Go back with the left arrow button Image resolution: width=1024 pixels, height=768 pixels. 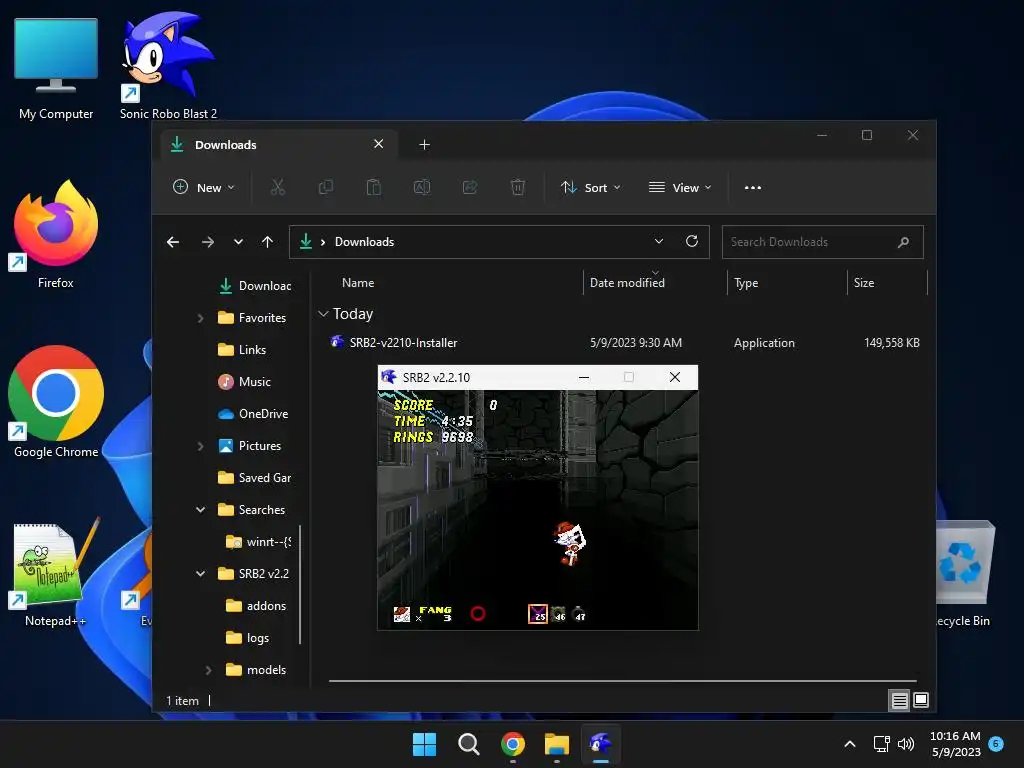[x=173, y=242]
